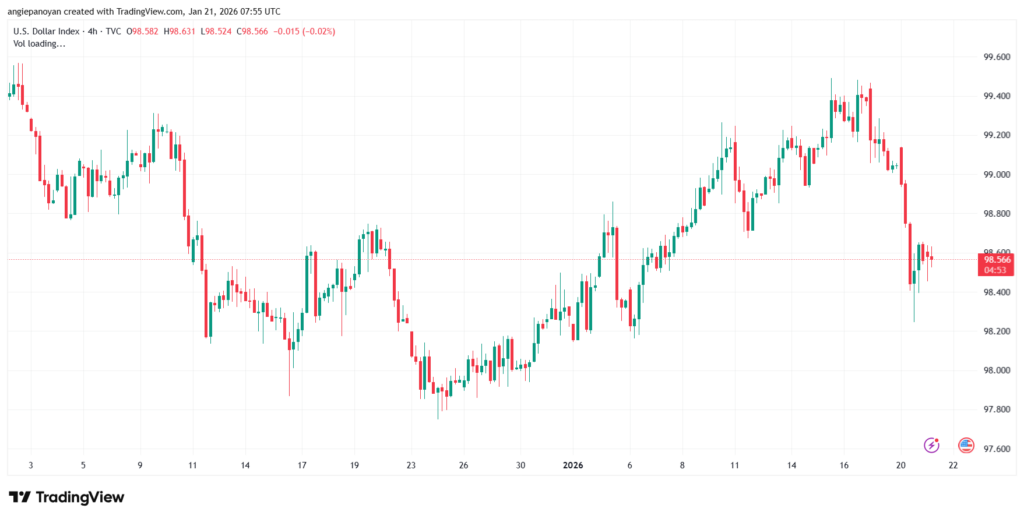This screenshot has height=519, width=1024.
Task: Click the 99.600 level on price axis
Action: tap(997, 57)
